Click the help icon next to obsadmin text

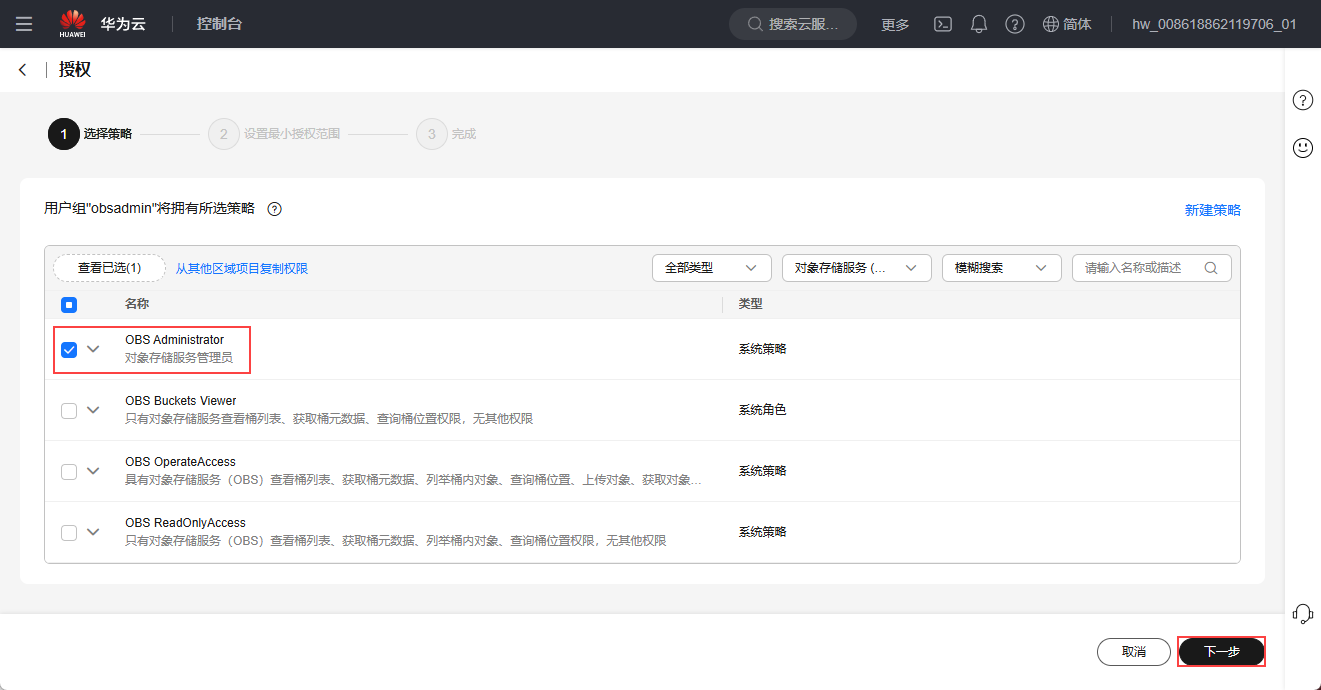[274, 209]
